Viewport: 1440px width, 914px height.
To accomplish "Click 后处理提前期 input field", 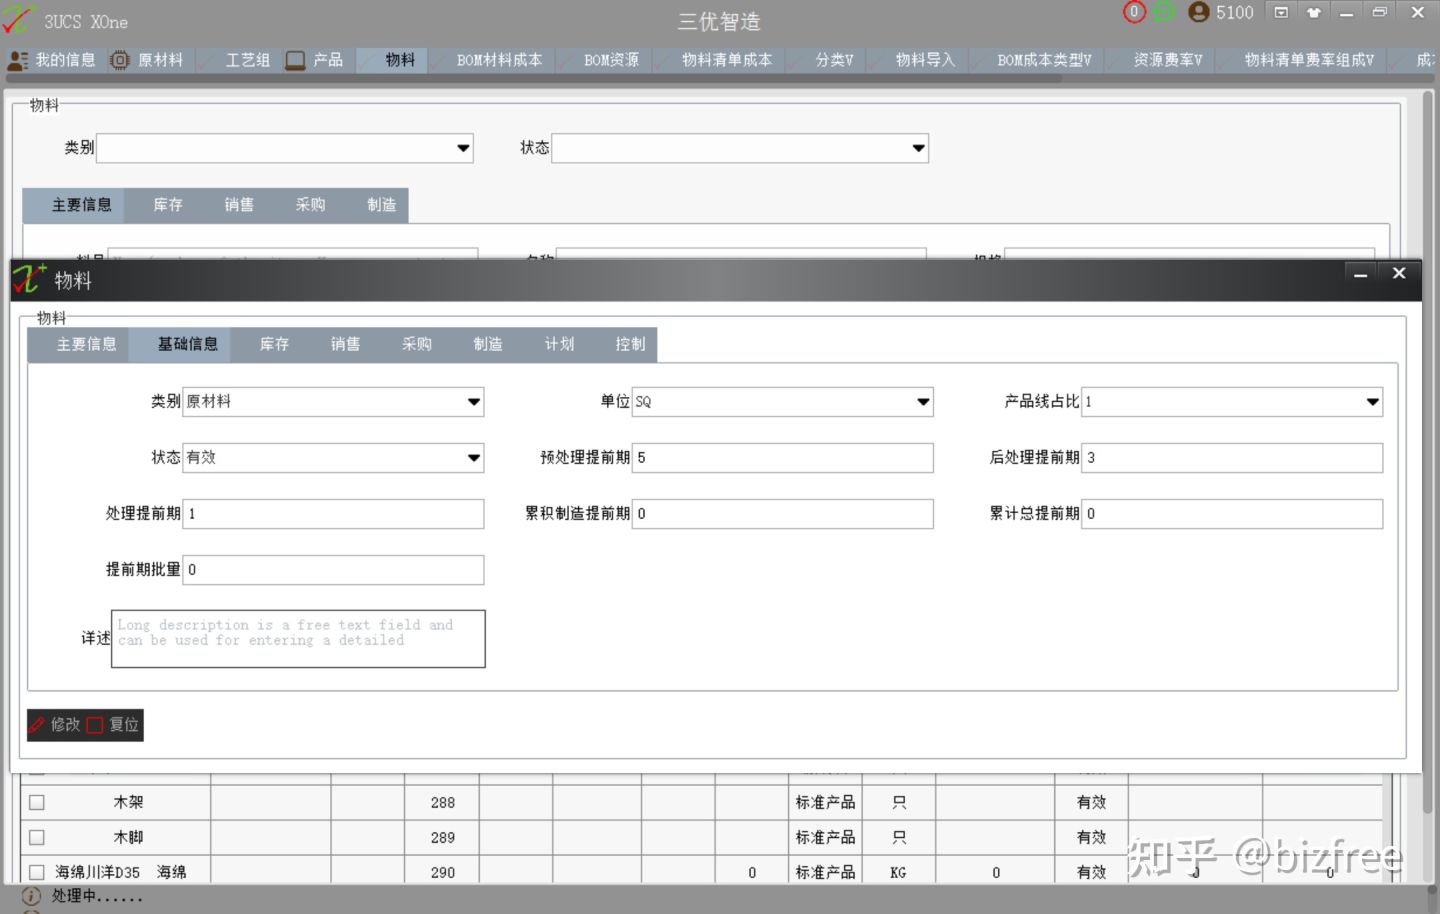I will click(1232, 458).
